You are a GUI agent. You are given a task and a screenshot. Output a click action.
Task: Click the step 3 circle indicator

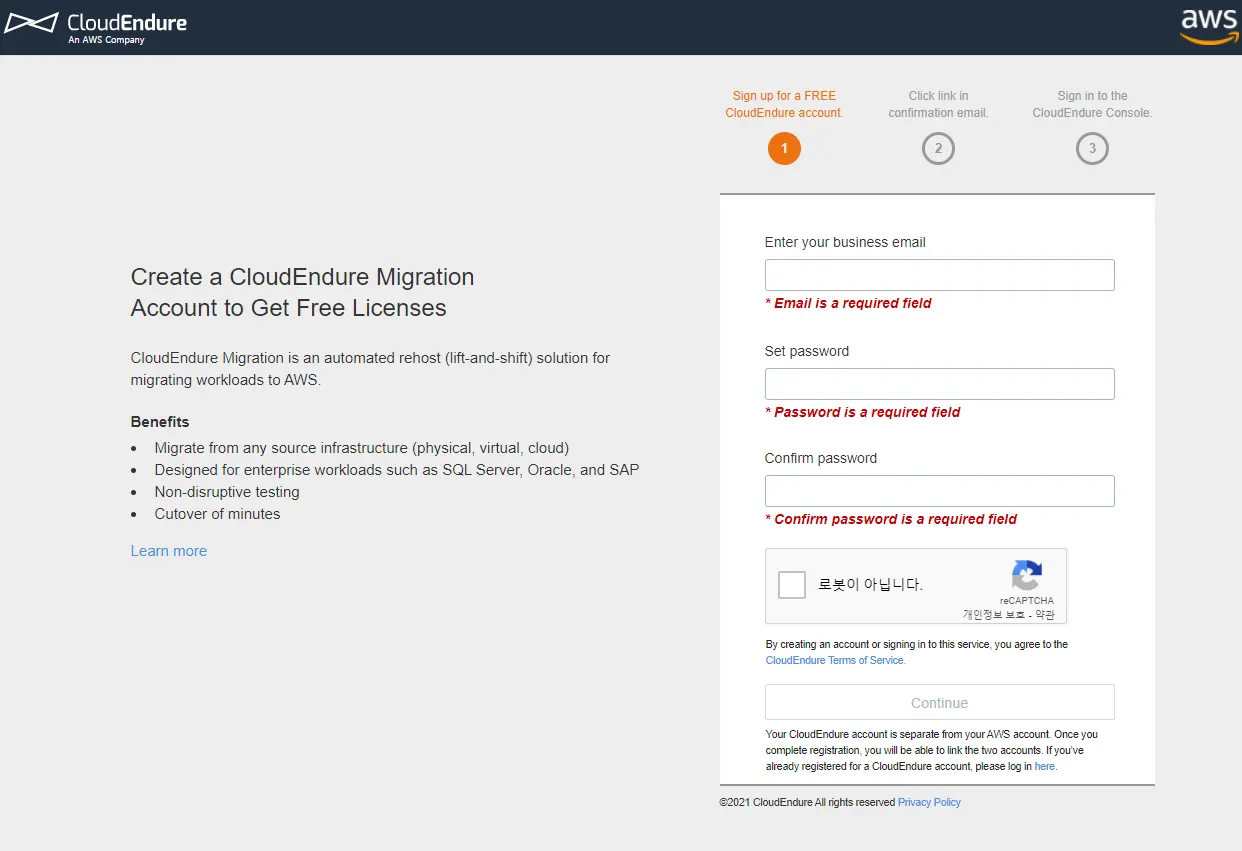pyautogui.click(x=1092, y=149)
